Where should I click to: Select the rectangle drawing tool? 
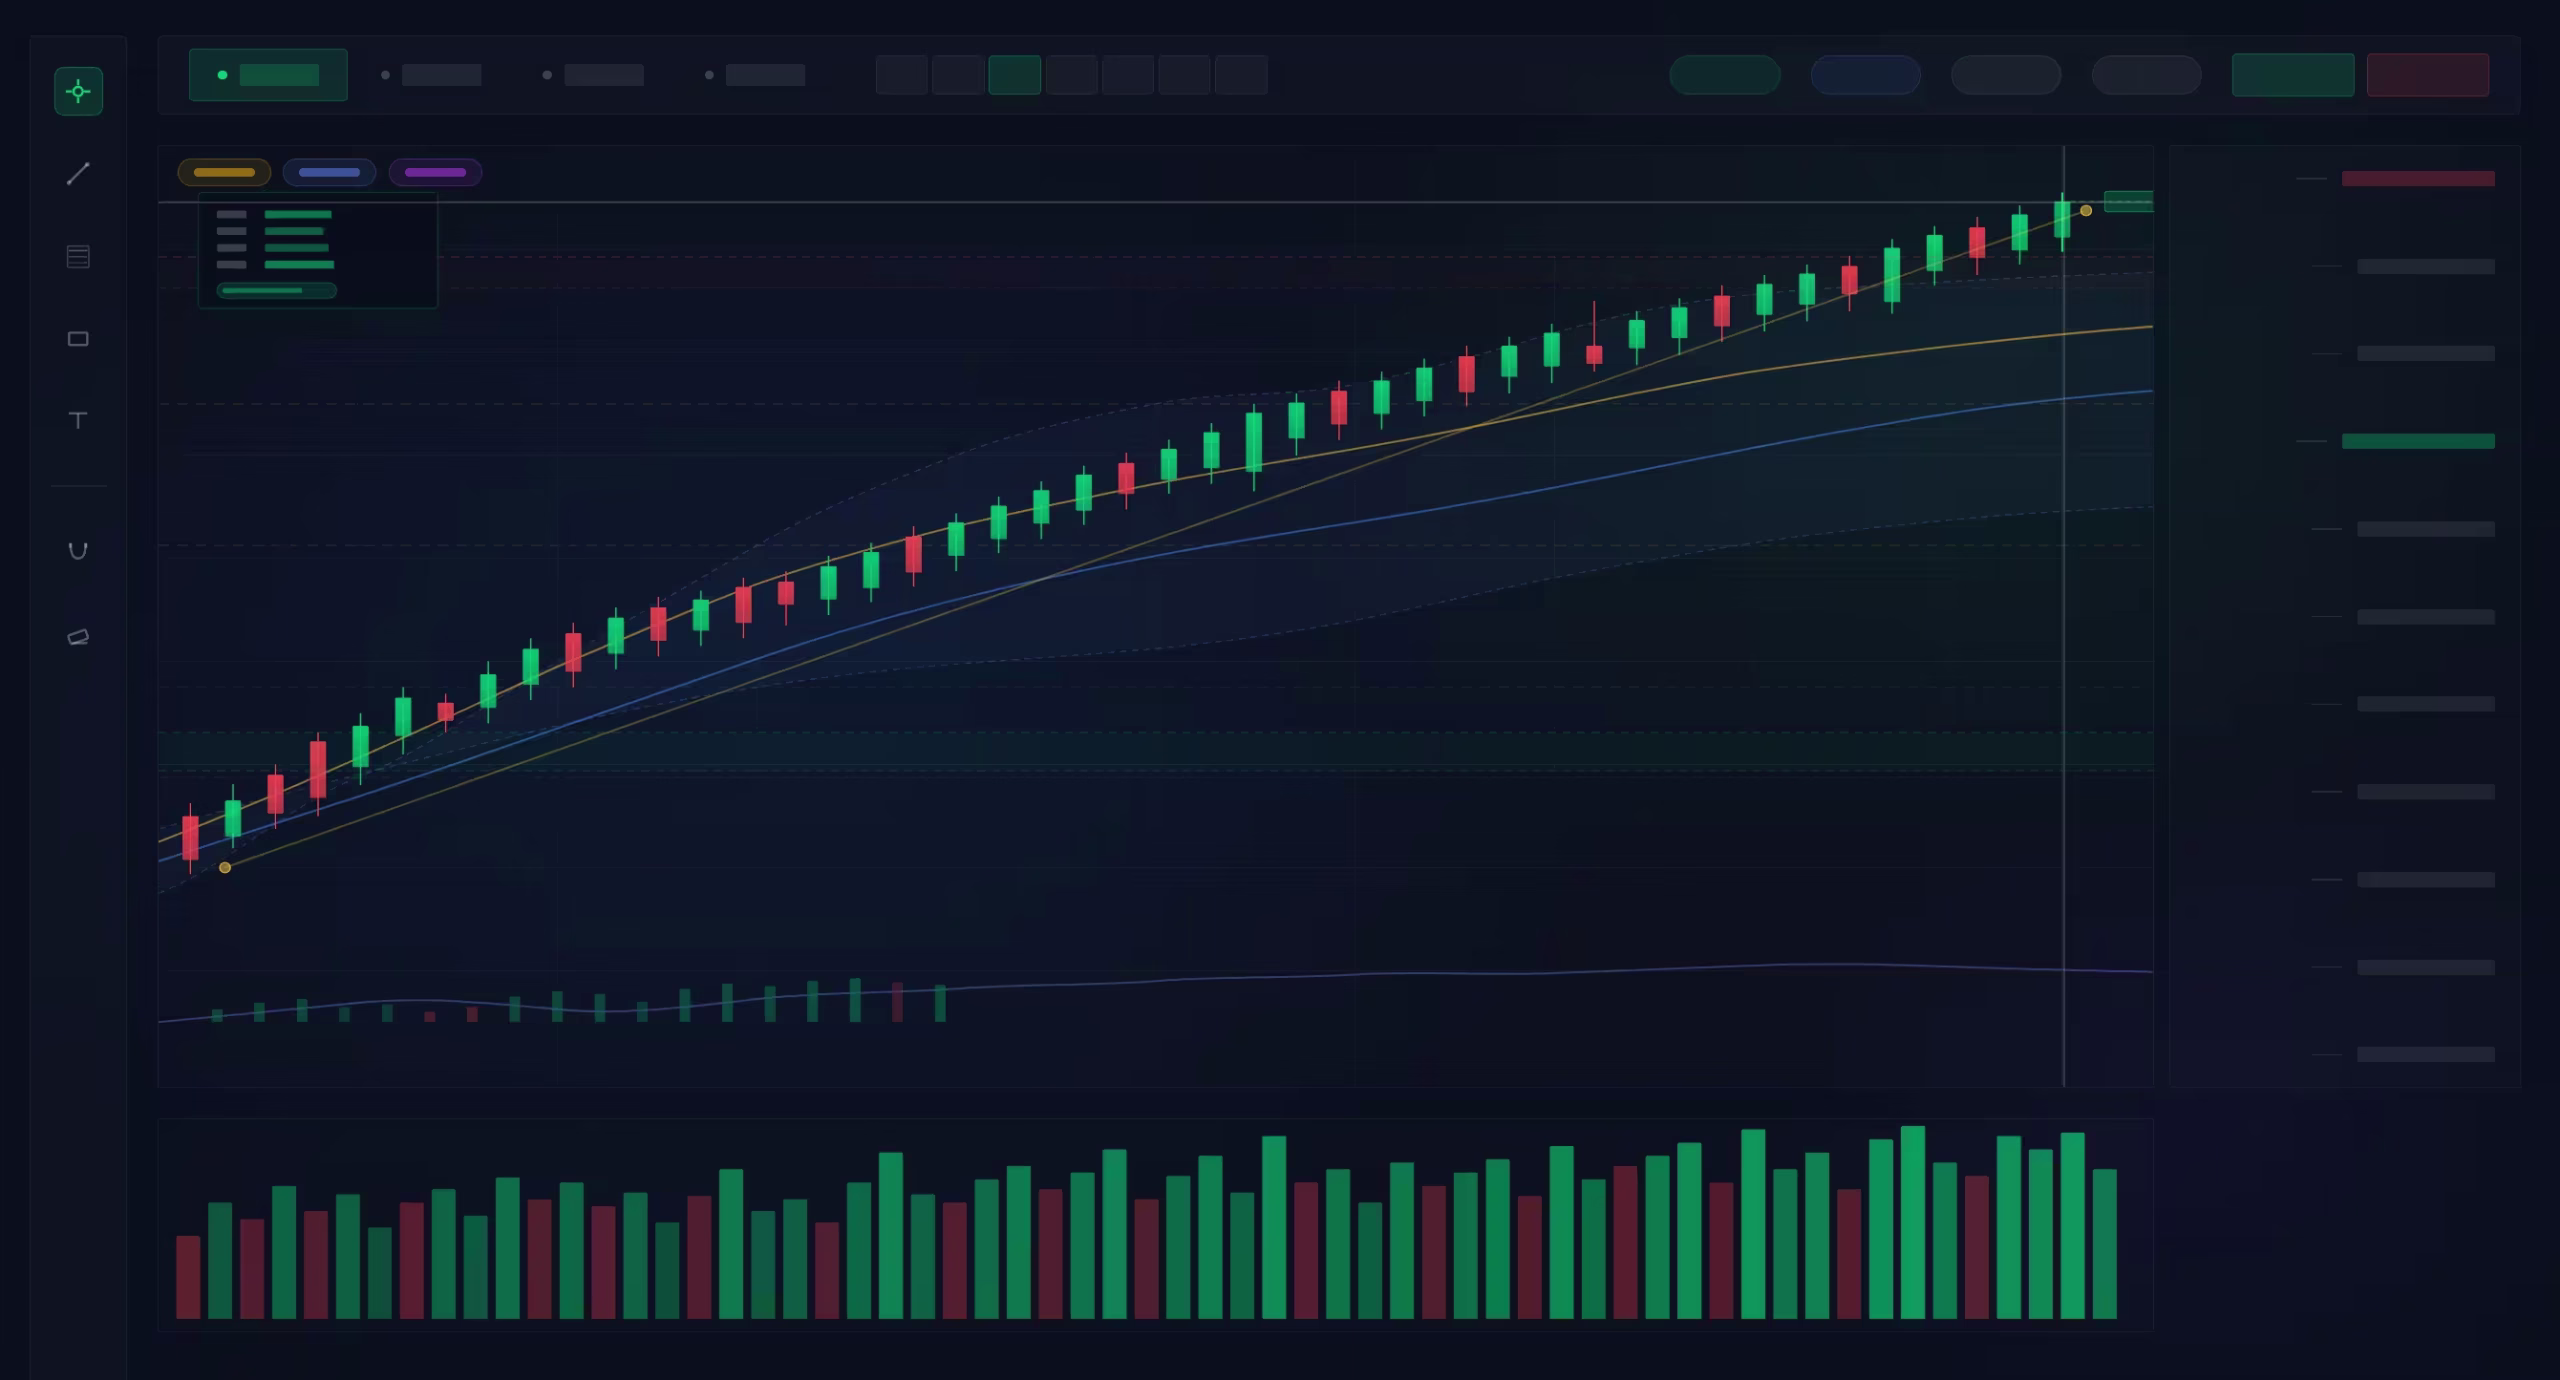click(78, 339)
